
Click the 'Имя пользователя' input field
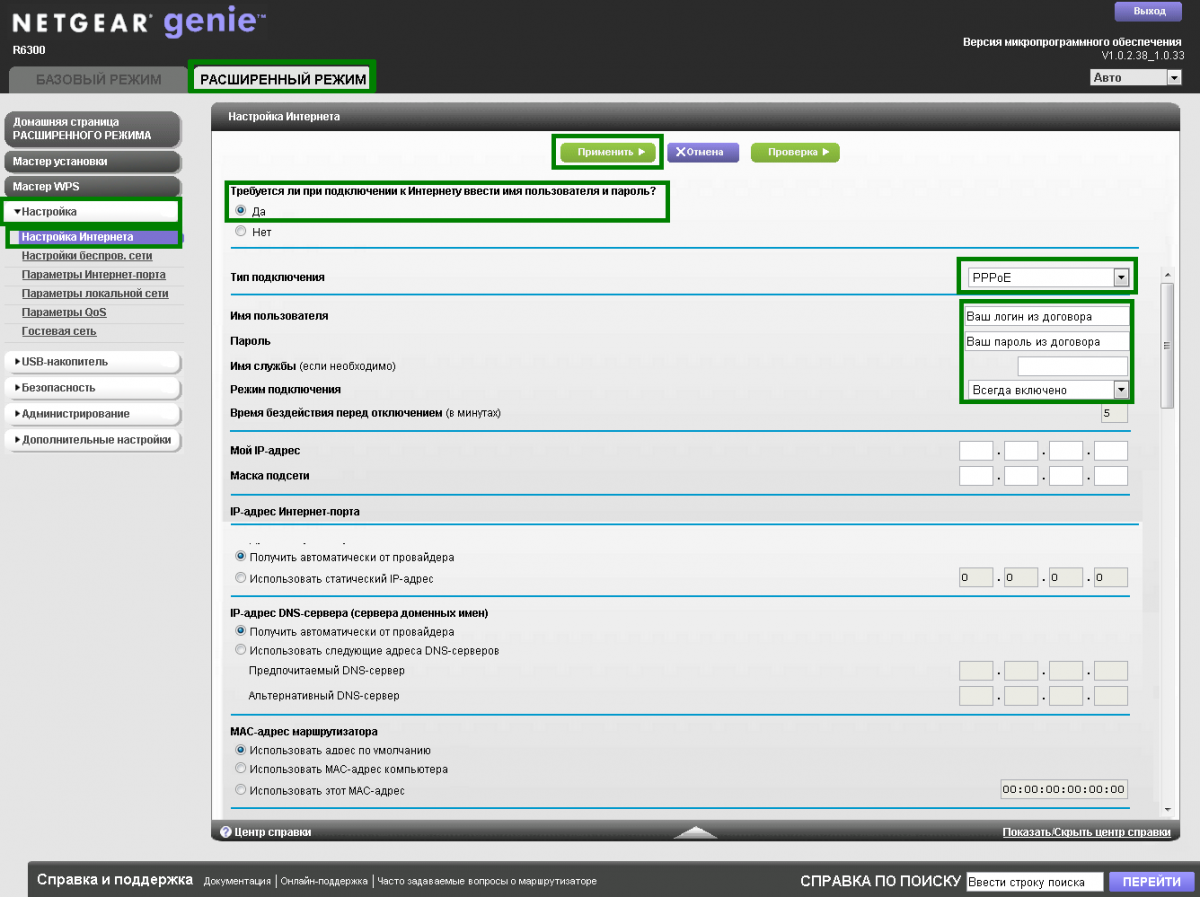click(1045, 316)
